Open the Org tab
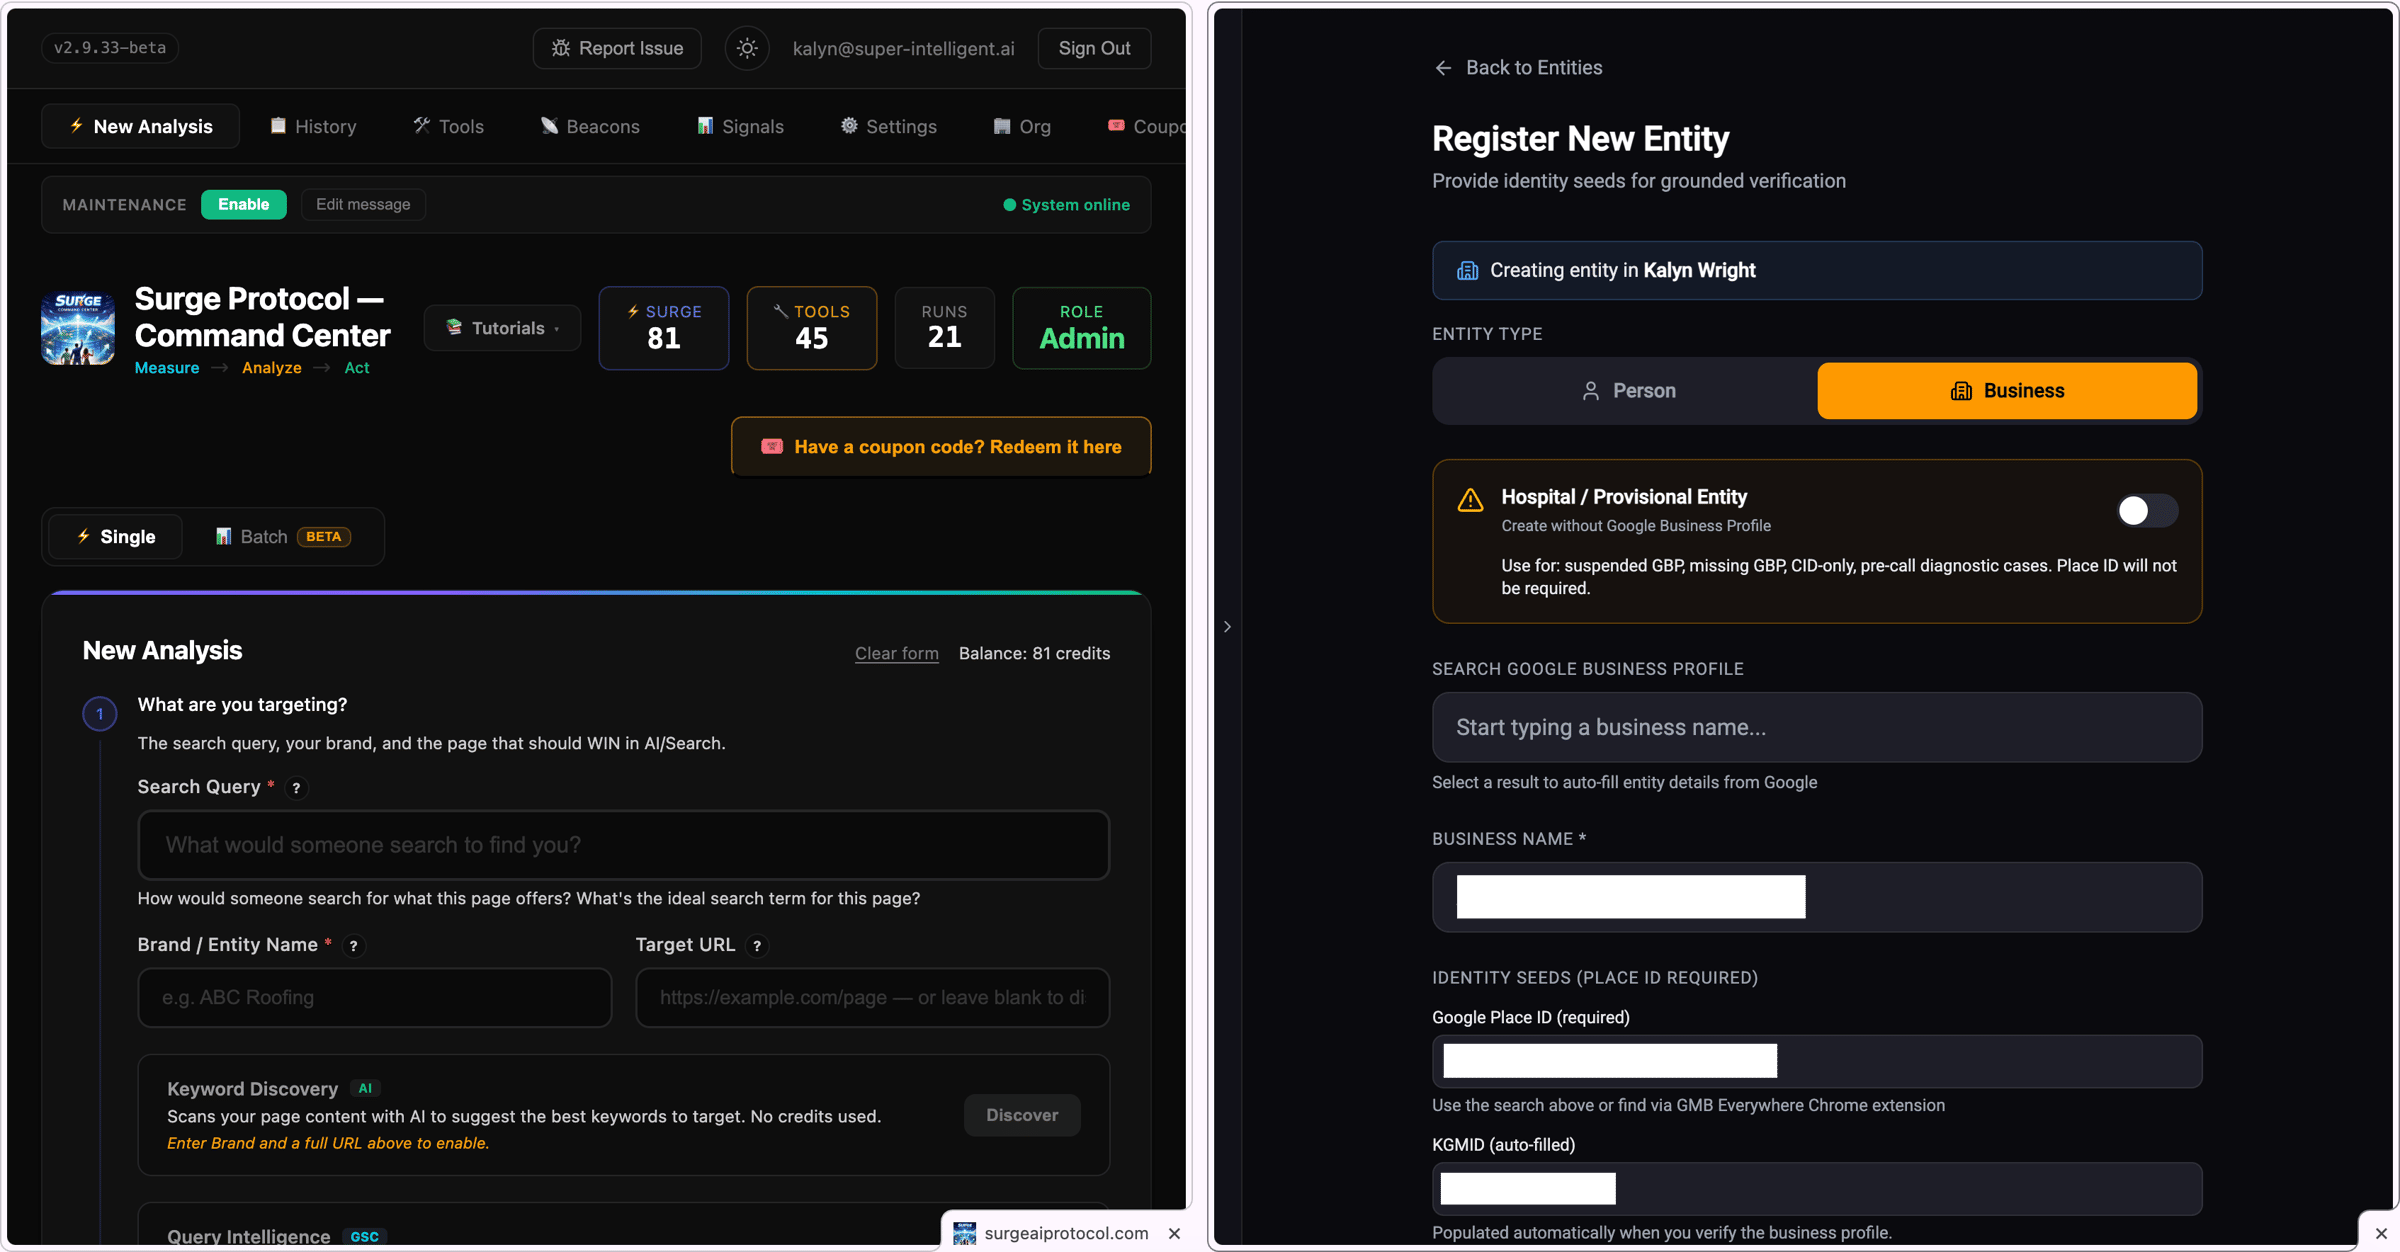This screenshot has height=1252, width=2400. click(1022, 126)
